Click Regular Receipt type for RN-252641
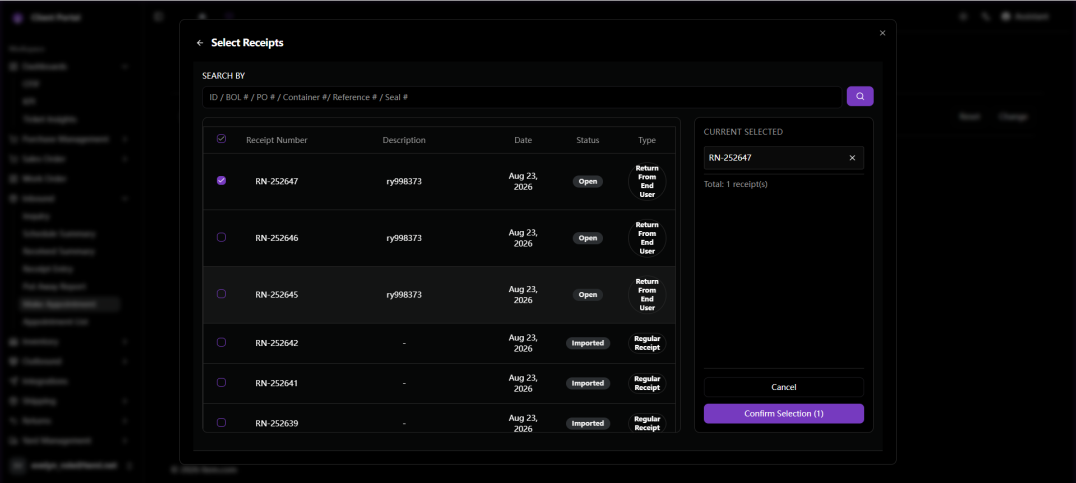The image size is (1076, 483). click(647, 383)
